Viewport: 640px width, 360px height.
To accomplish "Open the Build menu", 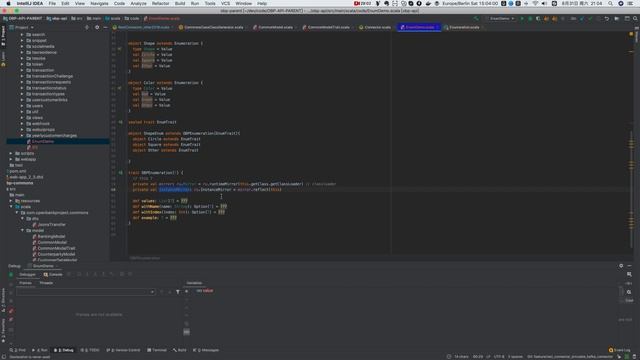I will pyautogui.click(x=180, y=3).
